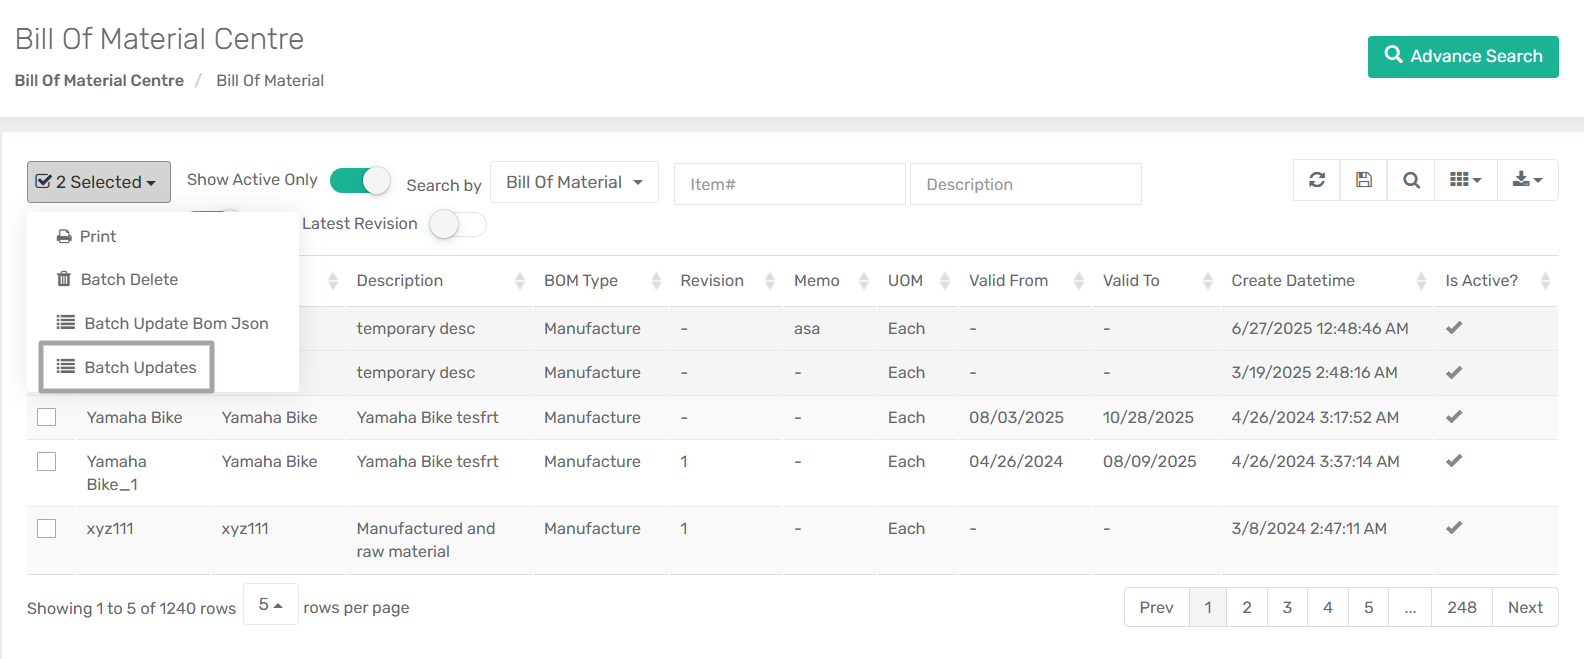The height and width of the screenshot is (659, 1584).
Task: Enable the Latest Revision toggle
Action: 458,224
